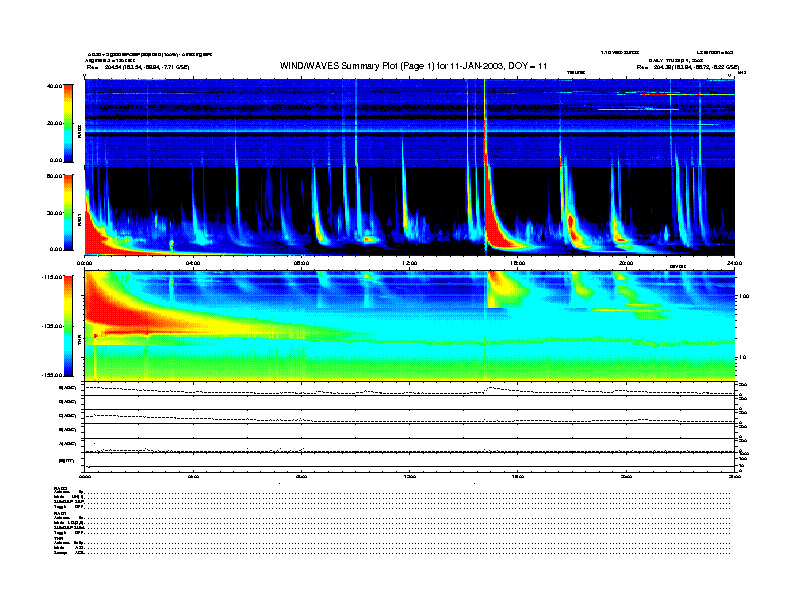Click the 20.00 label on RAD2 scale
This screenshot has height=612, width=792.
pyautogui.click(x=55, y=123)
